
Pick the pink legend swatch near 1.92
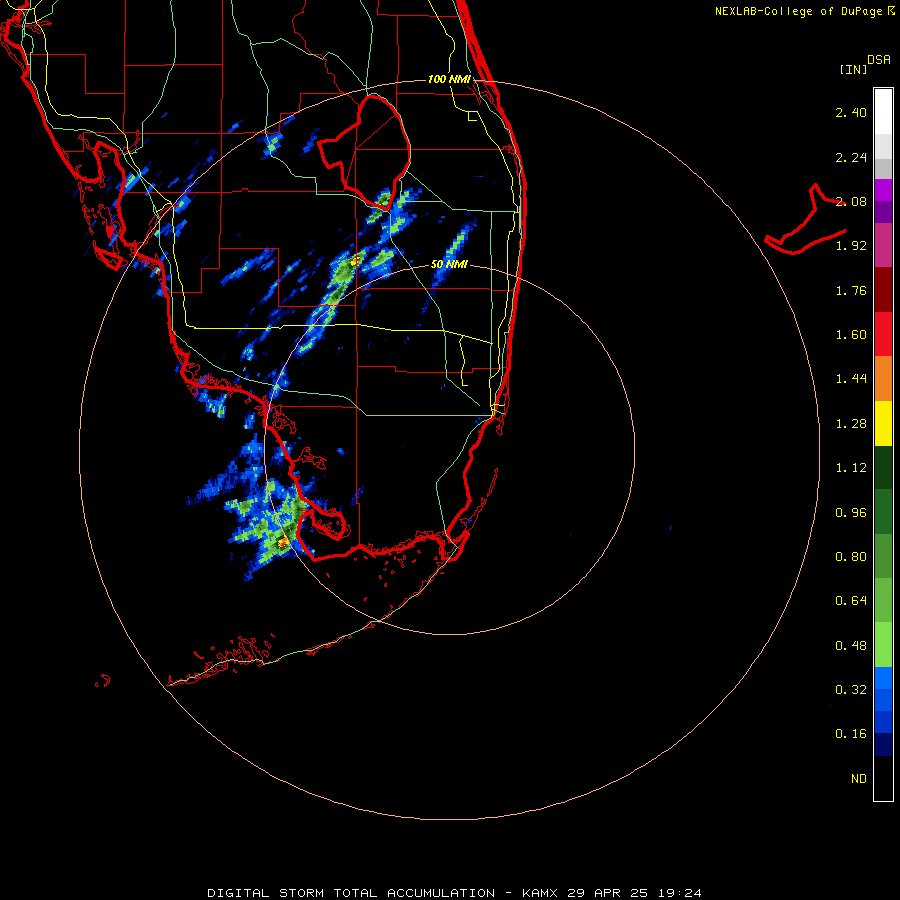[x=883, y=245]
